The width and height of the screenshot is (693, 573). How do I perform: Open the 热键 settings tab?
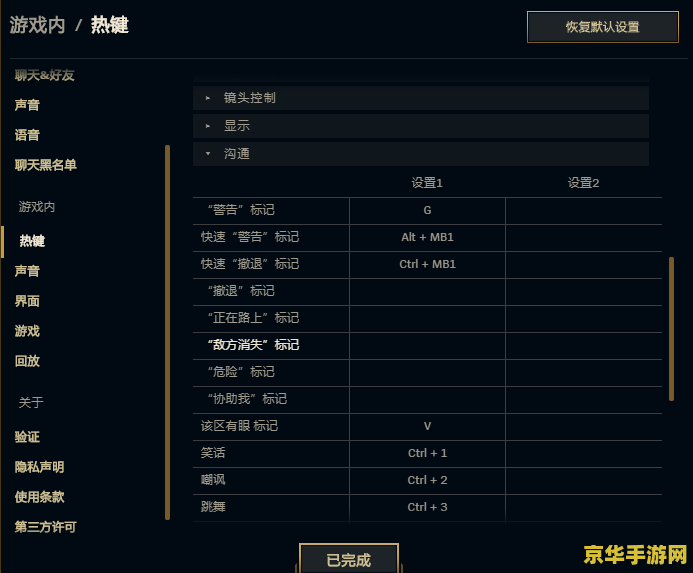(32, 241)
